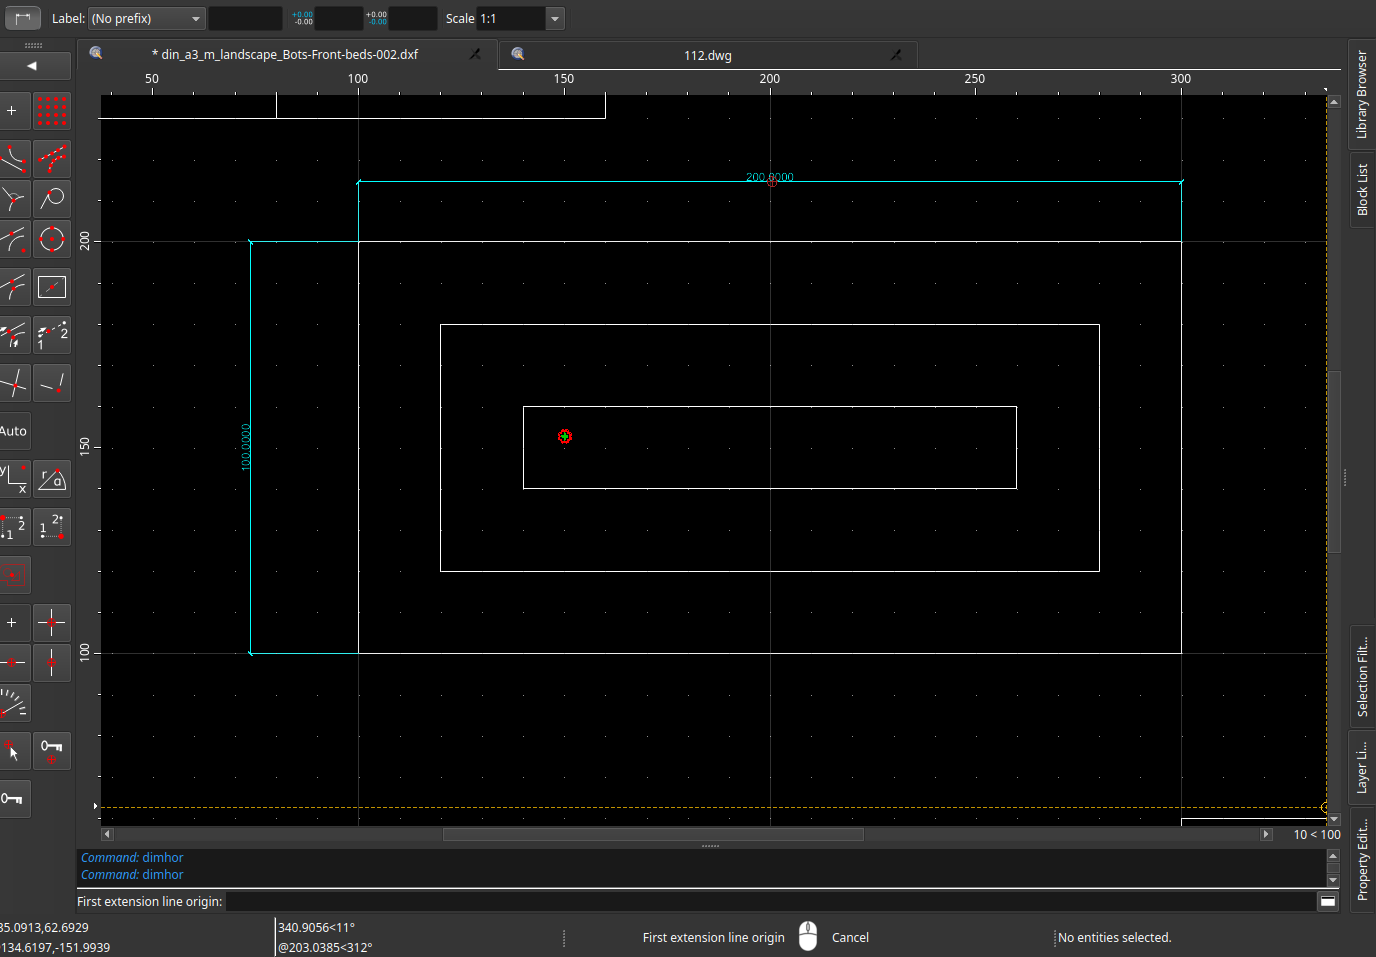The image size is (1376, 957).
Task: Click the horizontal scrollbar thumb
Action: point(653,834)
